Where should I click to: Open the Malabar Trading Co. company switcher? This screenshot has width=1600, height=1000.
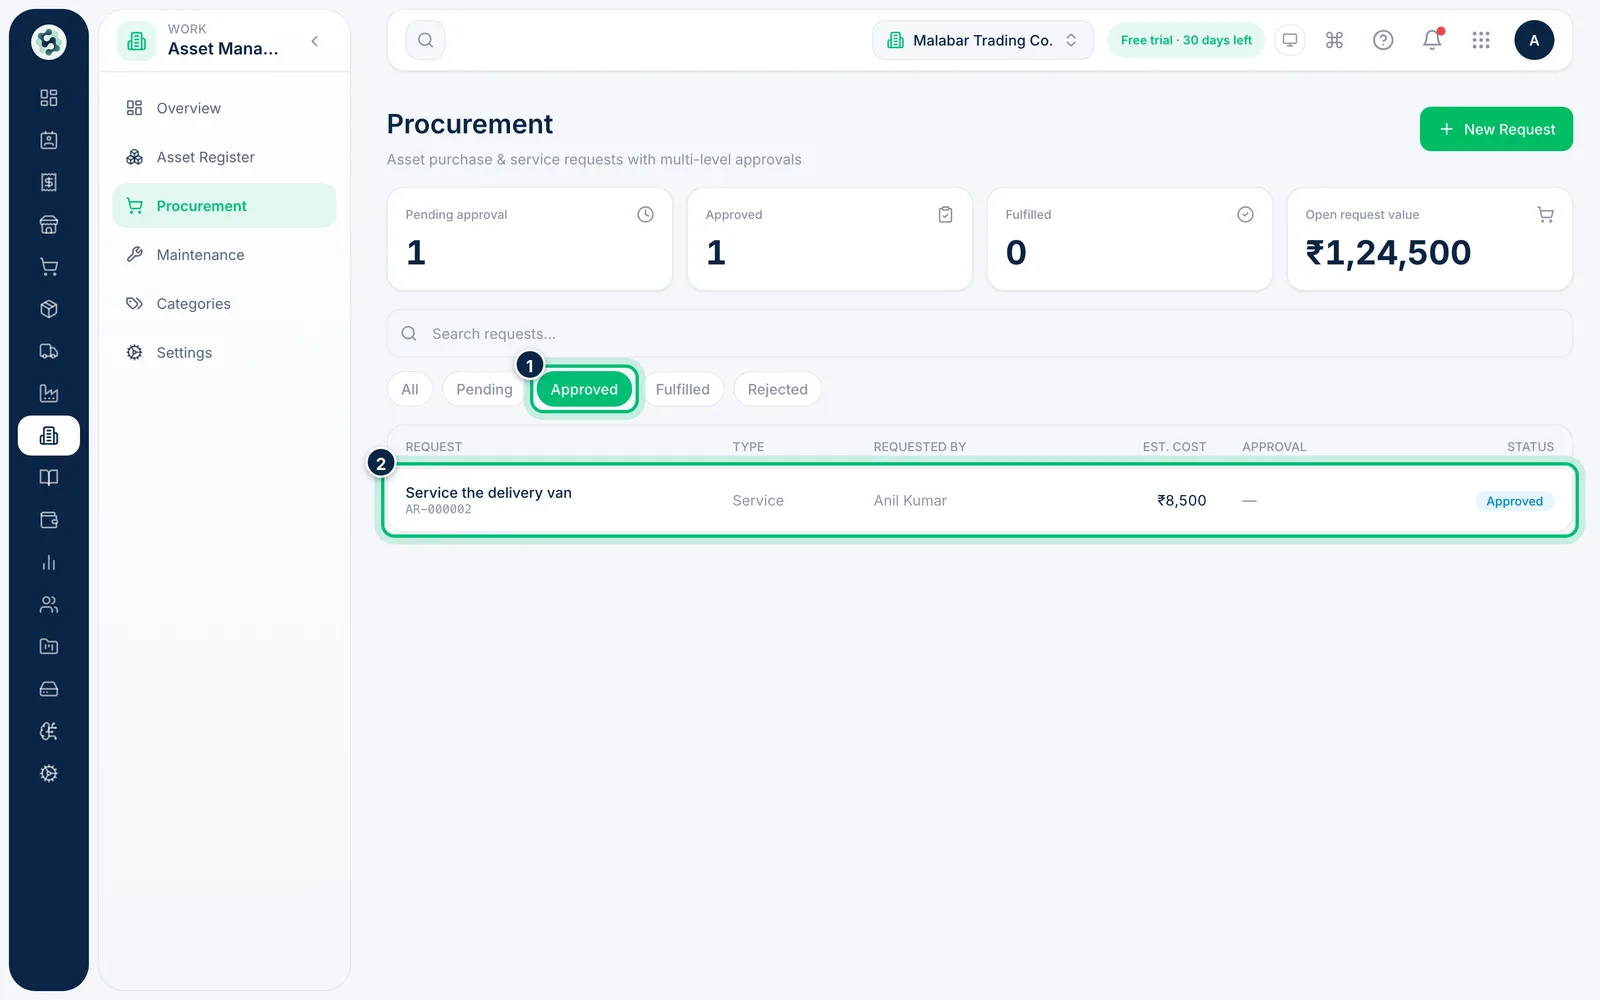coord(983,40)
